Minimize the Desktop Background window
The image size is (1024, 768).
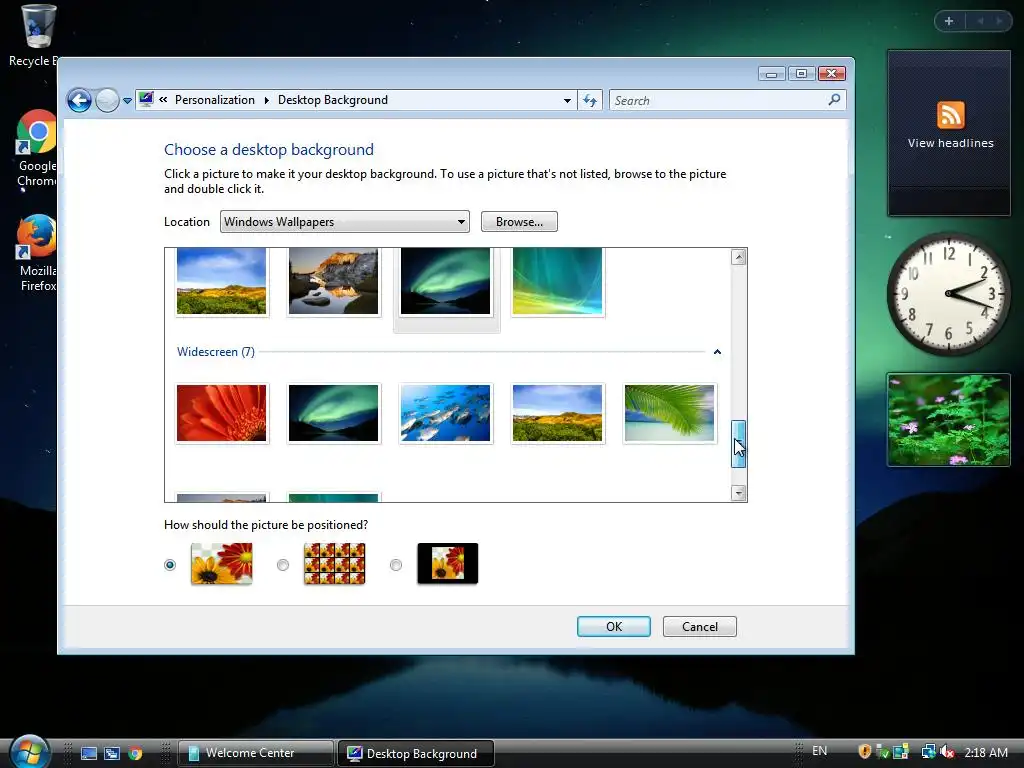pos(771,74)
